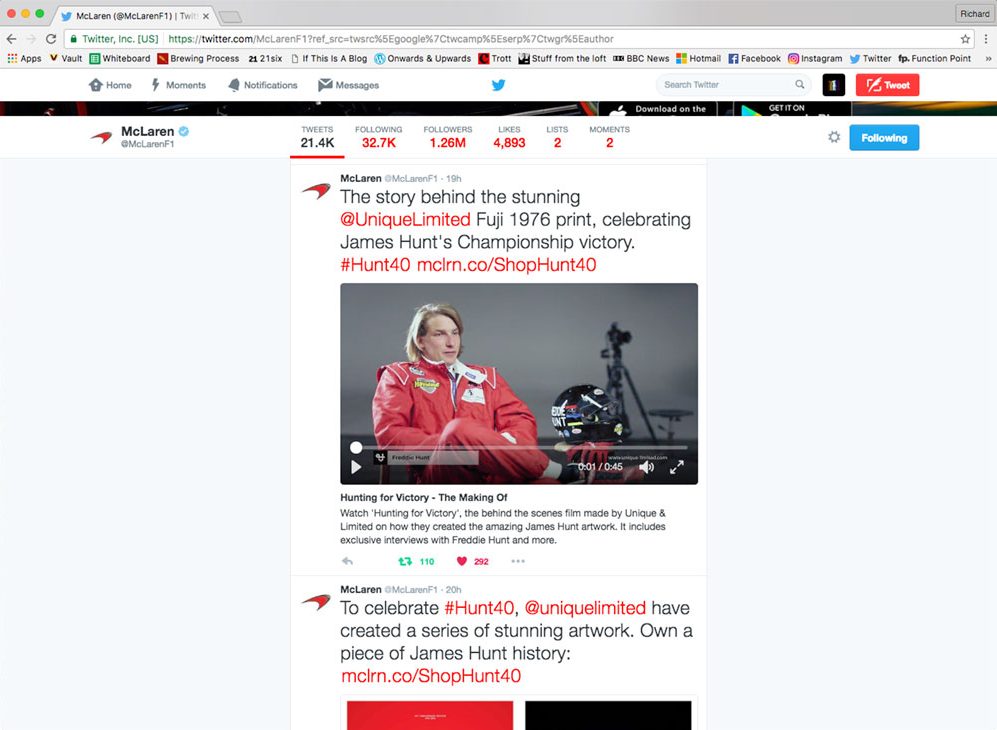
Task: Click the red Tweet button
Action: pyautogui.click(x=887, y=85)
